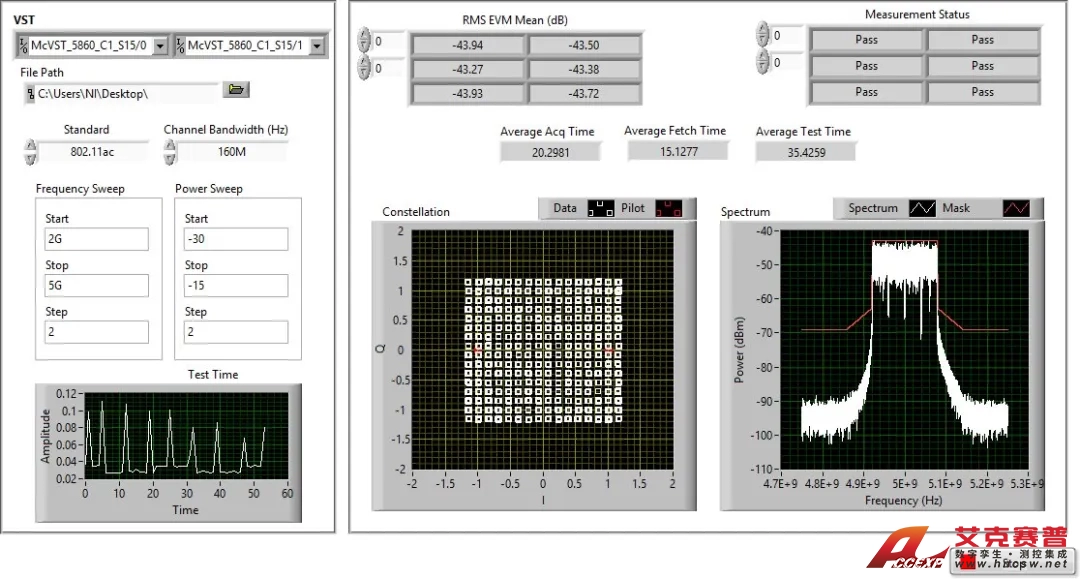Click the Standard 802.11ac selector stepper
Screen dimensions: 1080x579
click(x=30, y=152)
